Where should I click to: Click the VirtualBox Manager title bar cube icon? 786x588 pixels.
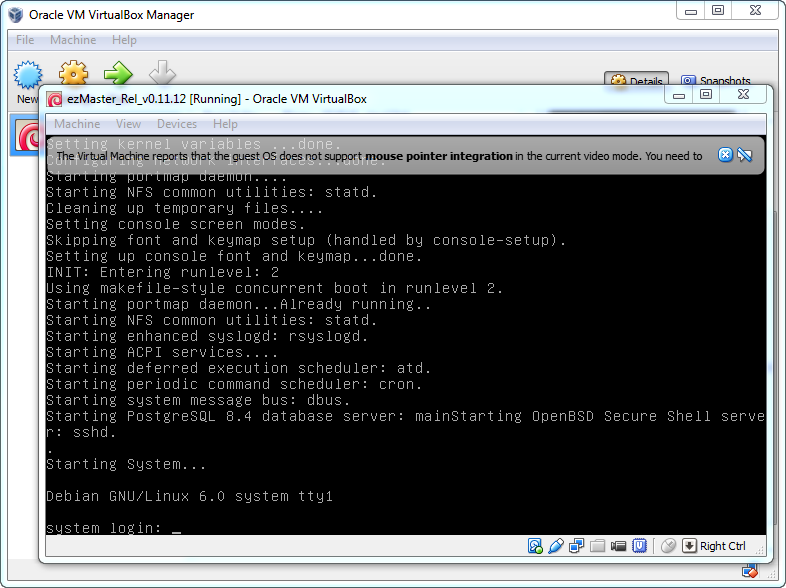16,15
